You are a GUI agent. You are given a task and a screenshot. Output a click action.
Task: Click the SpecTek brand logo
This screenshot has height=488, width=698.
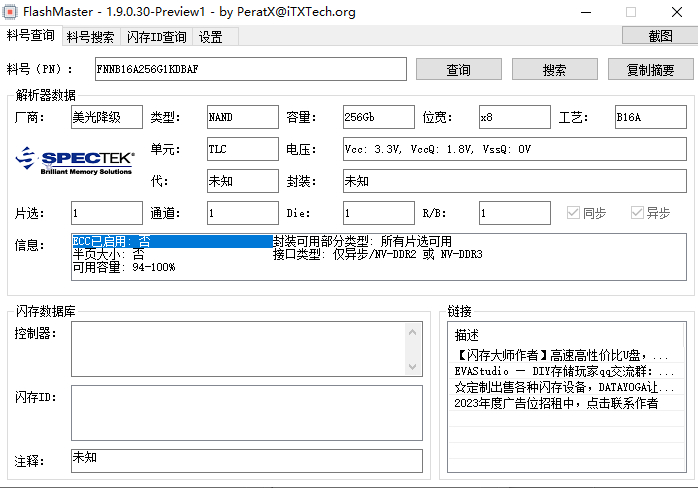[75, 160]
